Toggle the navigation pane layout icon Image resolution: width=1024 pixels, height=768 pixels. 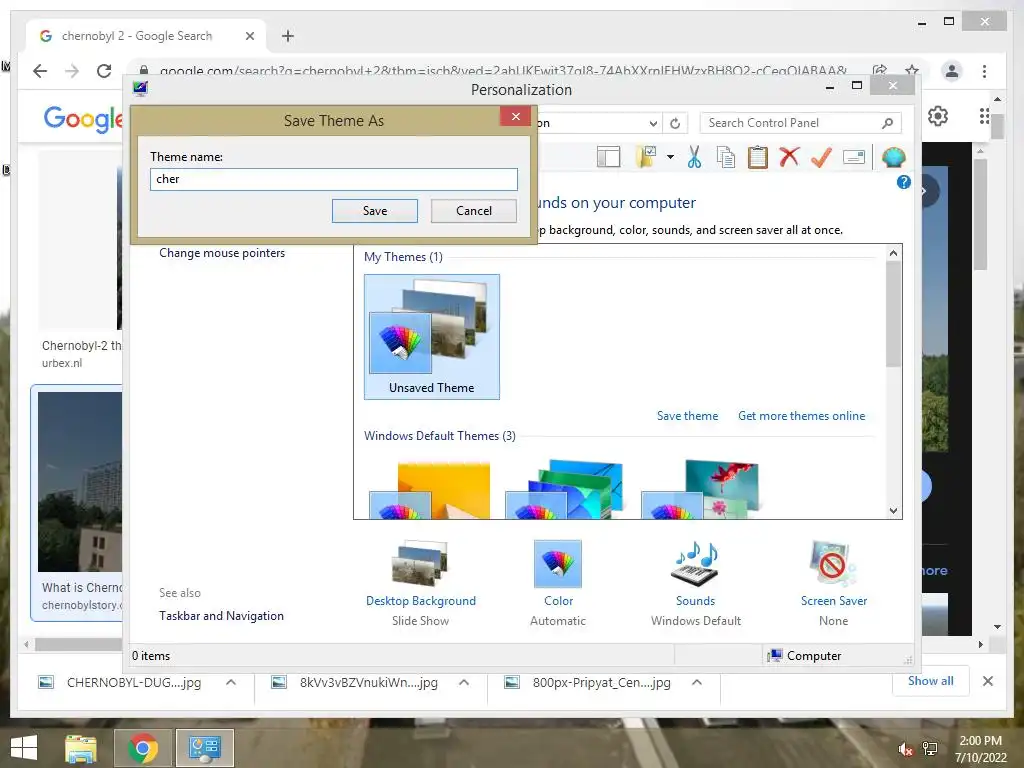tap(609, 157)
